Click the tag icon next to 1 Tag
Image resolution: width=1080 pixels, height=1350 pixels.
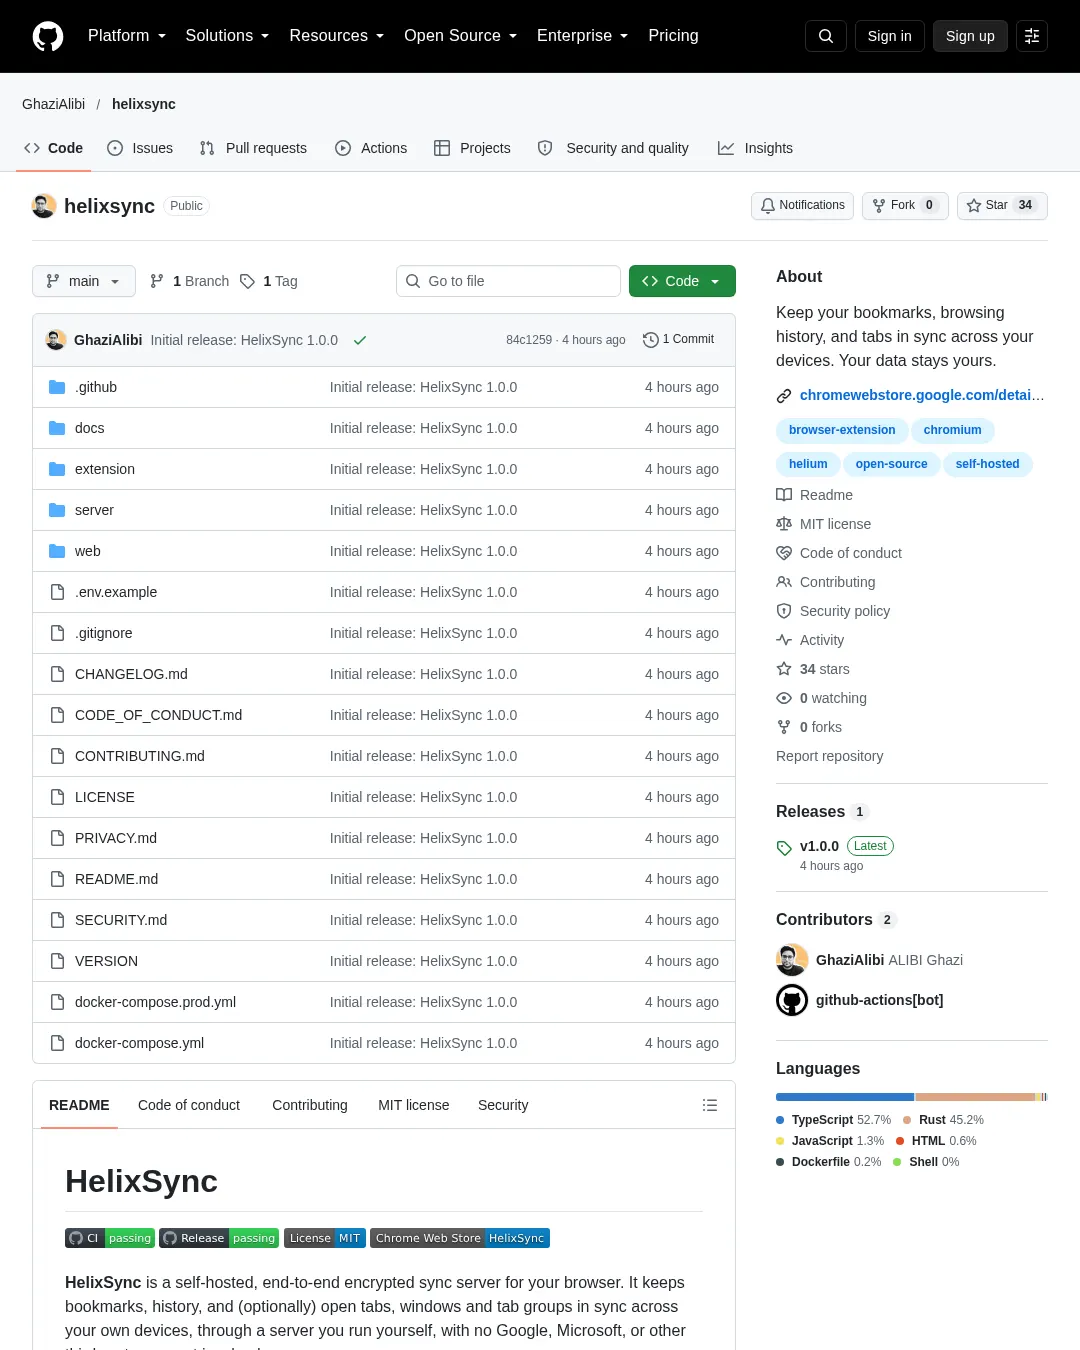[247, 281]
